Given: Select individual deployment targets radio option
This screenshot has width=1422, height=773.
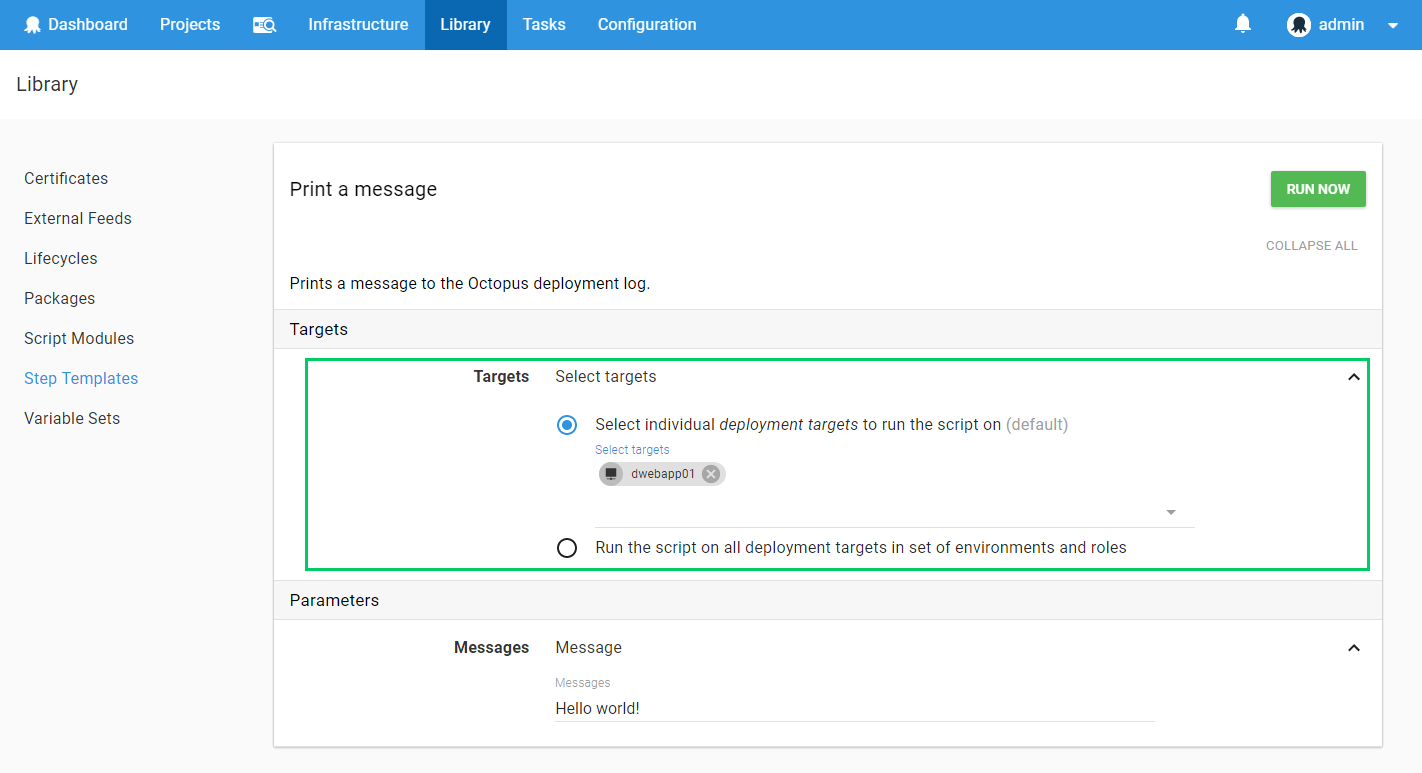Looking at the screenshot, I should (x=567, y=425).
